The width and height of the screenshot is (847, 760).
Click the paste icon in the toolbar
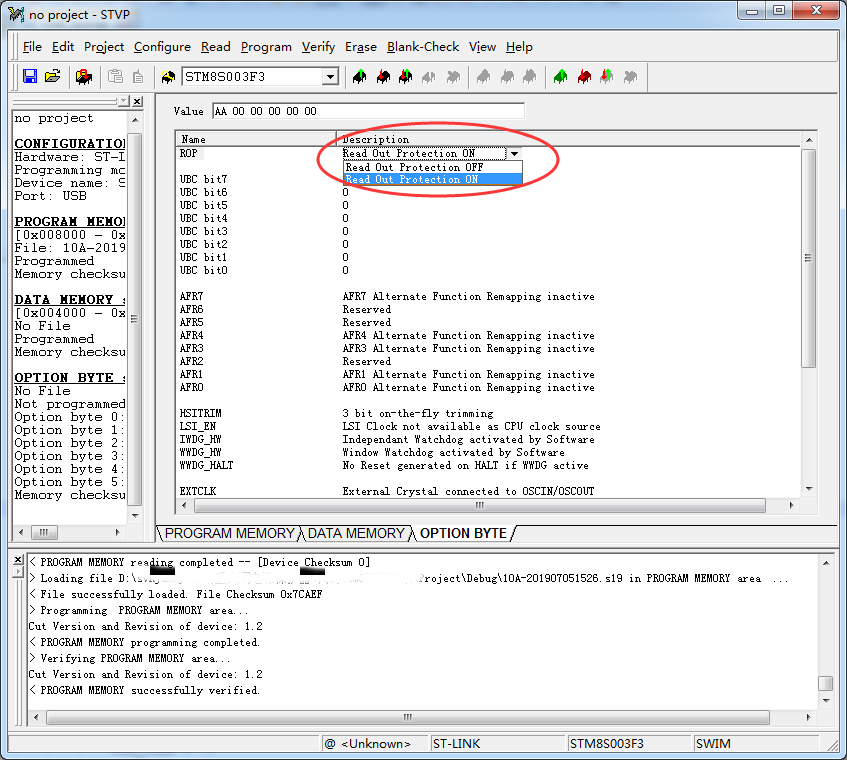point(113,76)
